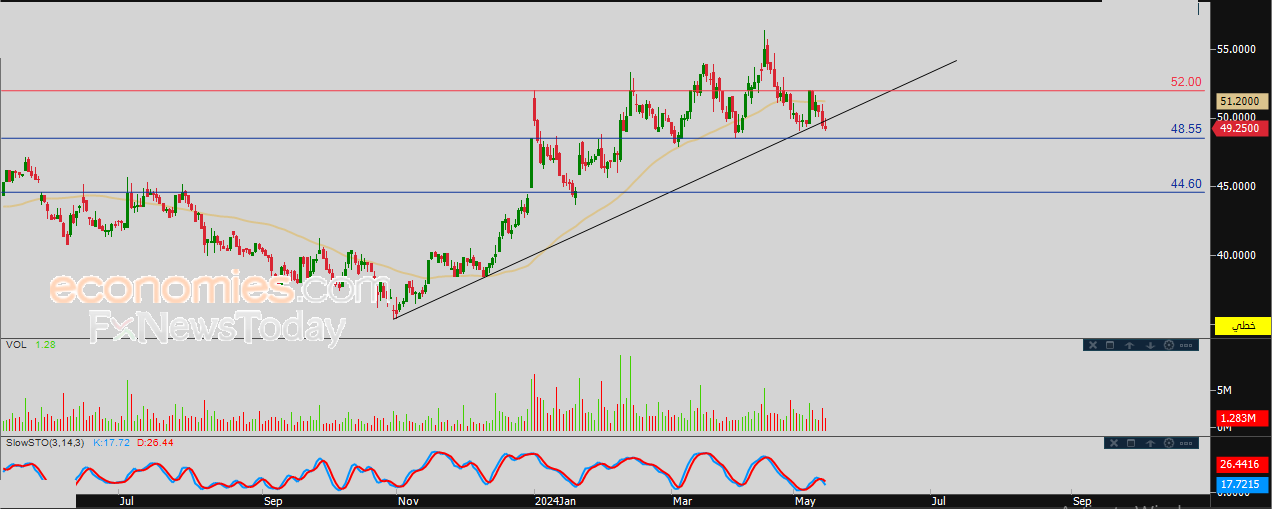1272x509 pixels.
Task: Select the 44.60 support level label
Action: (1186, 184)
